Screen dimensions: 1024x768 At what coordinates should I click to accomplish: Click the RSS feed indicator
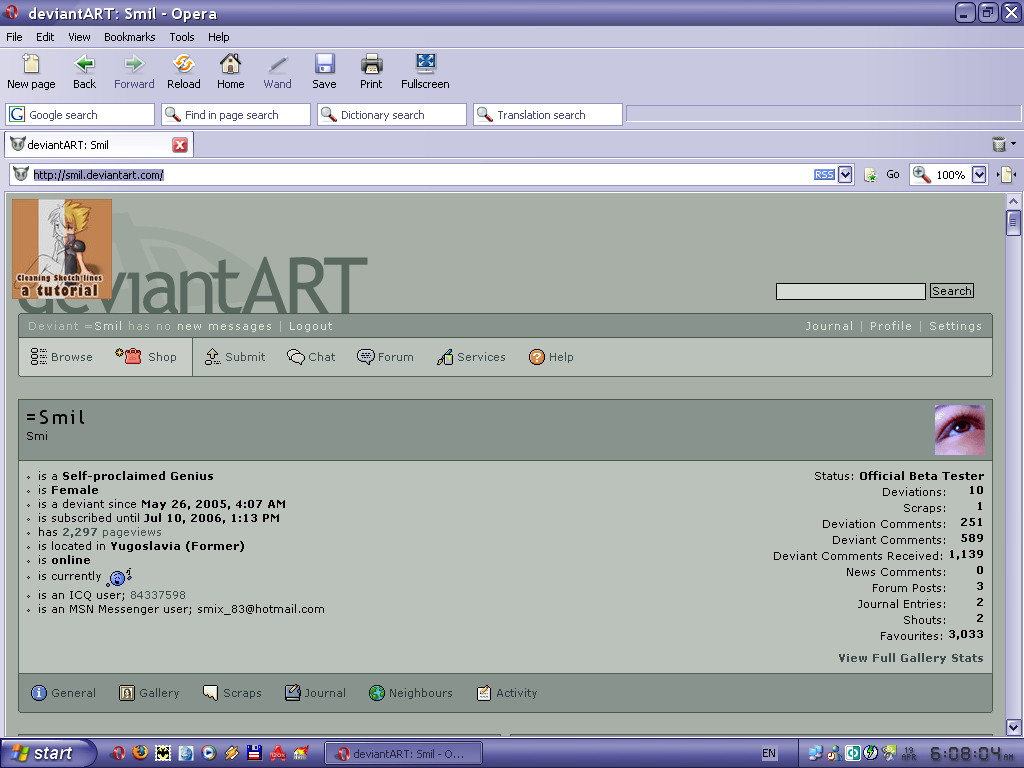[824, 175]
